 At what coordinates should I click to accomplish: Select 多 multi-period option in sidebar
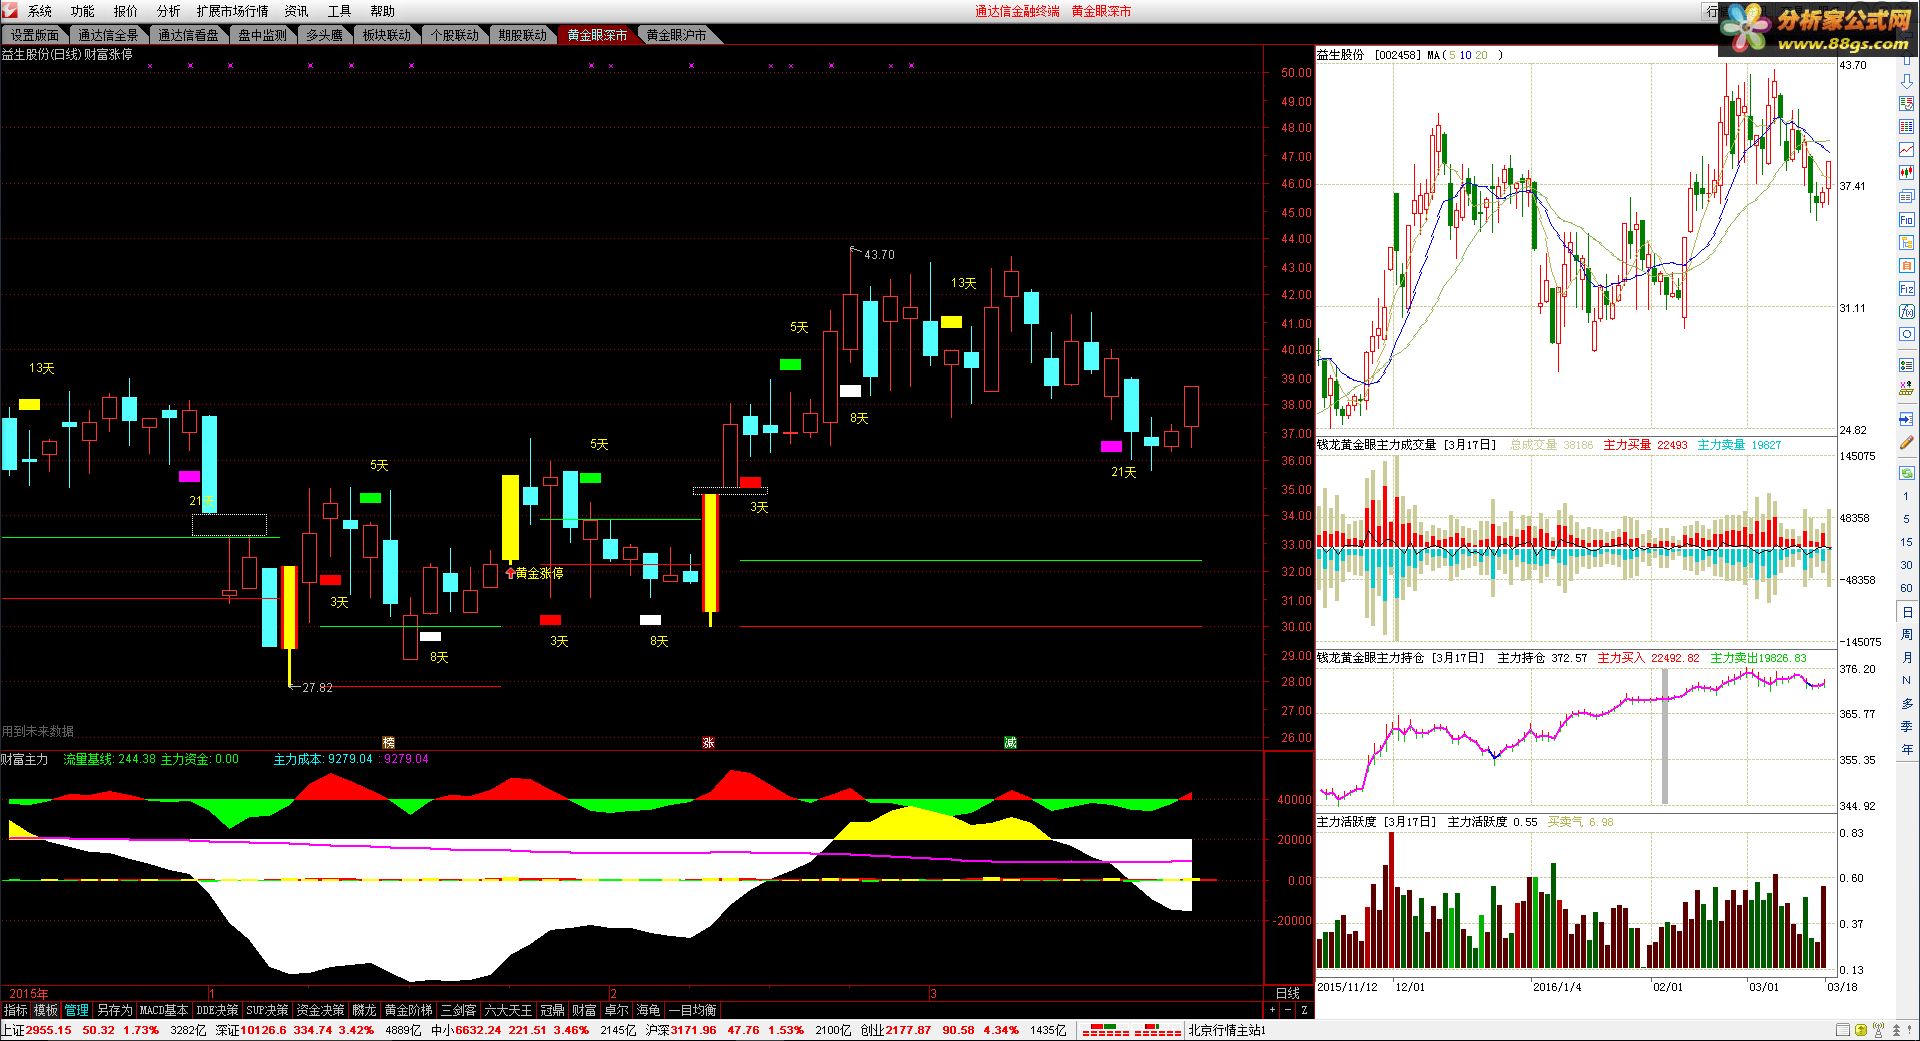1906,704
